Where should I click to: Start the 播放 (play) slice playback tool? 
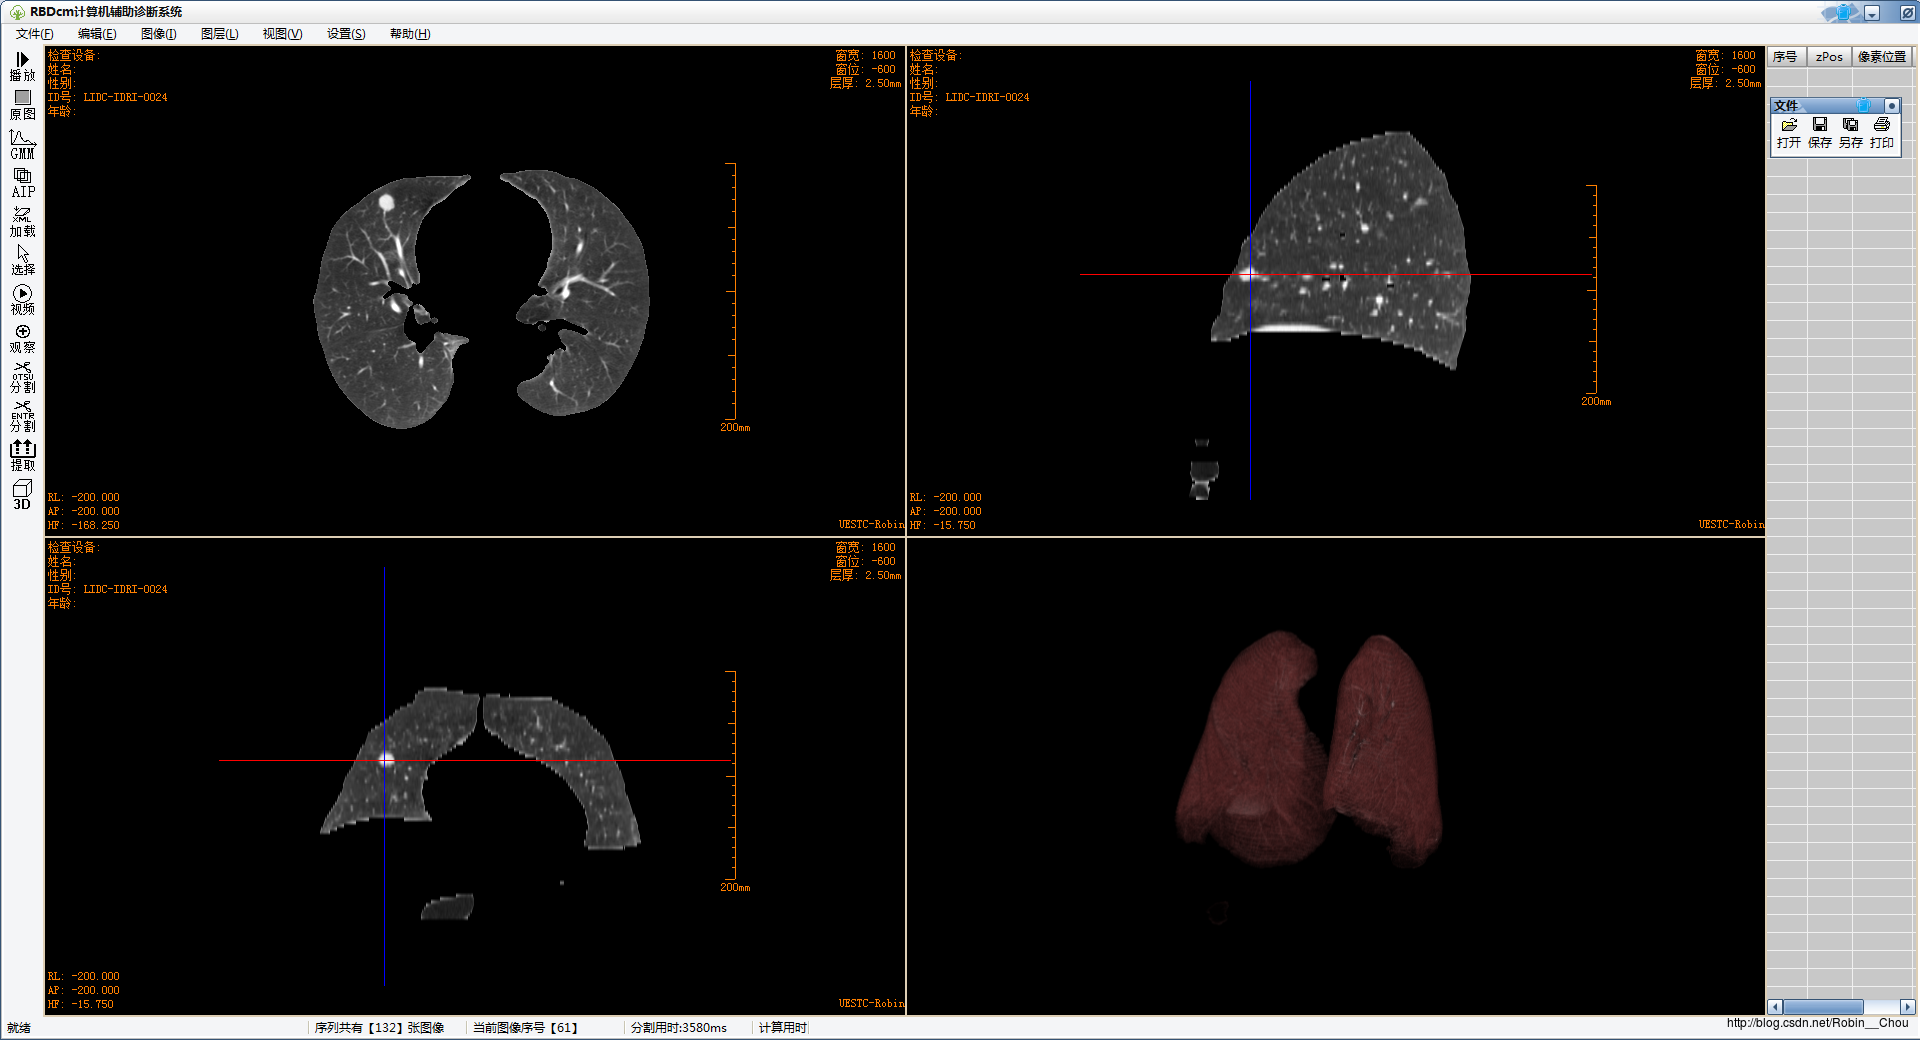tap(22, 67)
